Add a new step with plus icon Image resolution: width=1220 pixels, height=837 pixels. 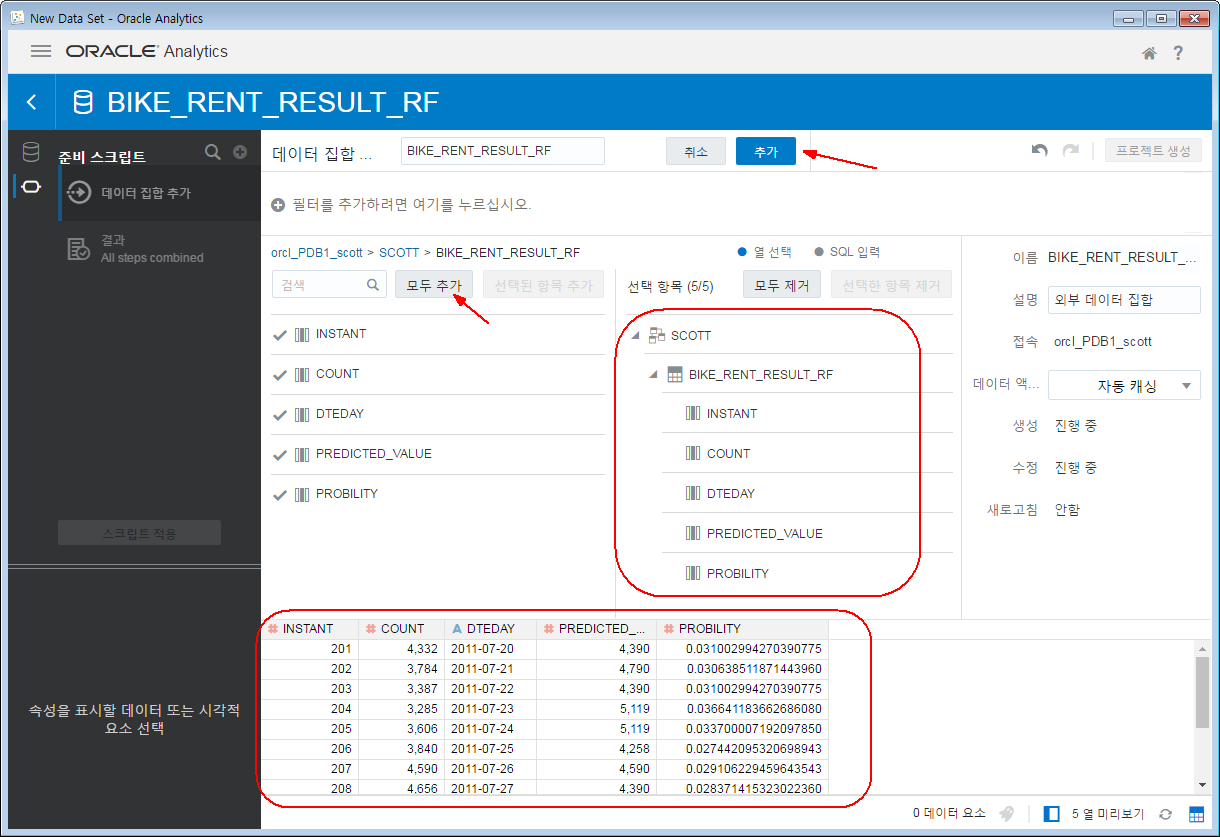tap(240, 152)
